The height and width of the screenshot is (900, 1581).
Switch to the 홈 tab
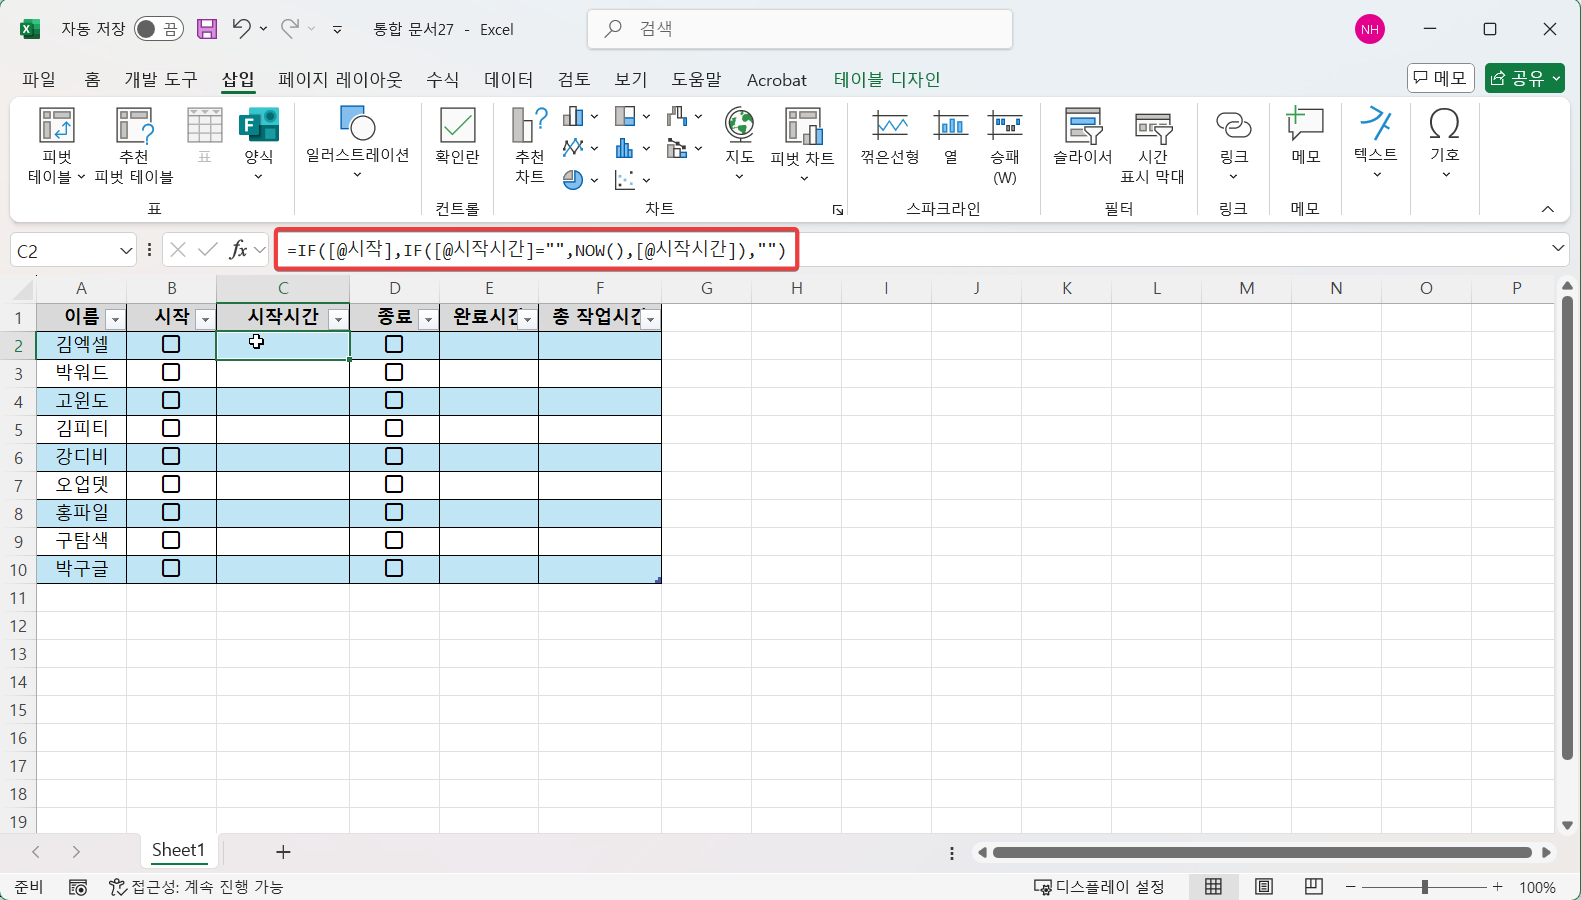pos(92,79)
